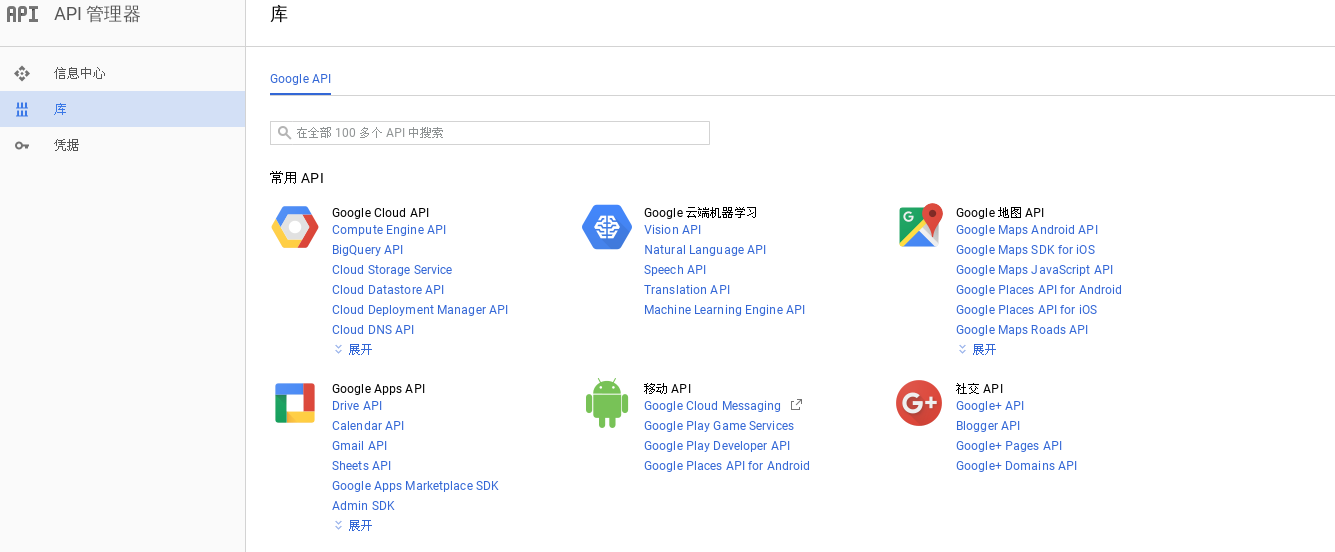The width and height of the screenshot is (1335, 552).
Task: Click the green Android robot icon
Action: tap(606, 403)
